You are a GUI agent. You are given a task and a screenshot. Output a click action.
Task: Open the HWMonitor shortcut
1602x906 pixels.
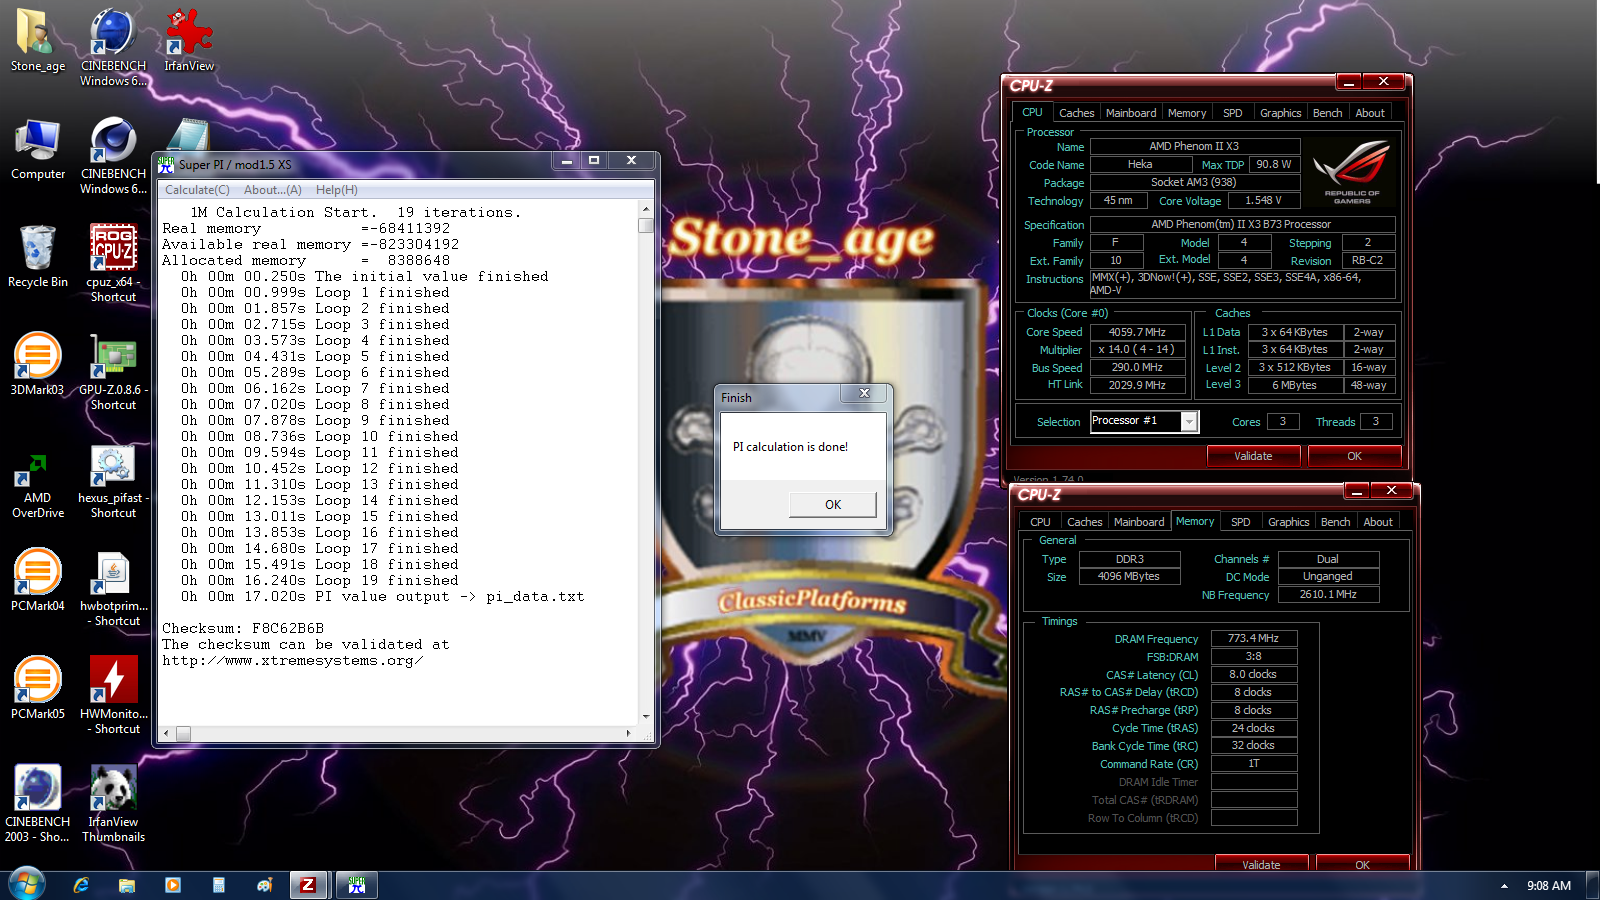click(x=113, y=695)
